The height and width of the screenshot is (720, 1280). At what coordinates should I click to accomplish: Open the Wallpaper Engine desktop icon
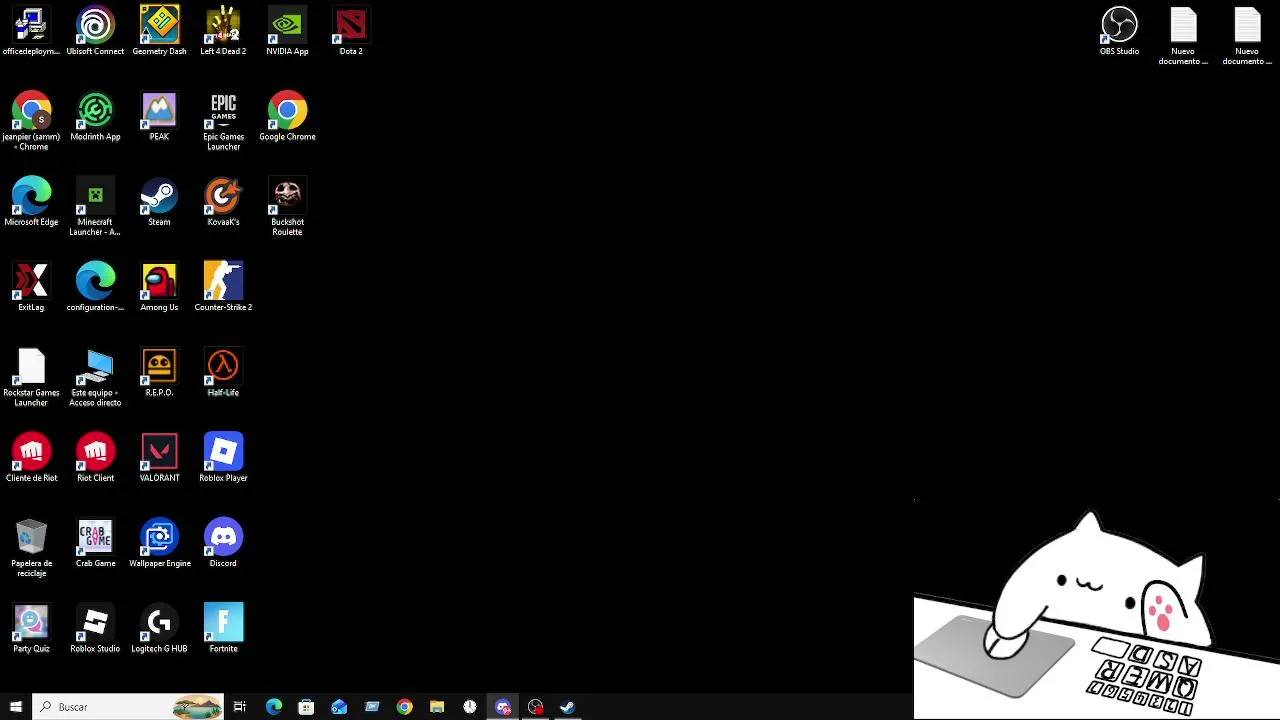pos(159,543)
